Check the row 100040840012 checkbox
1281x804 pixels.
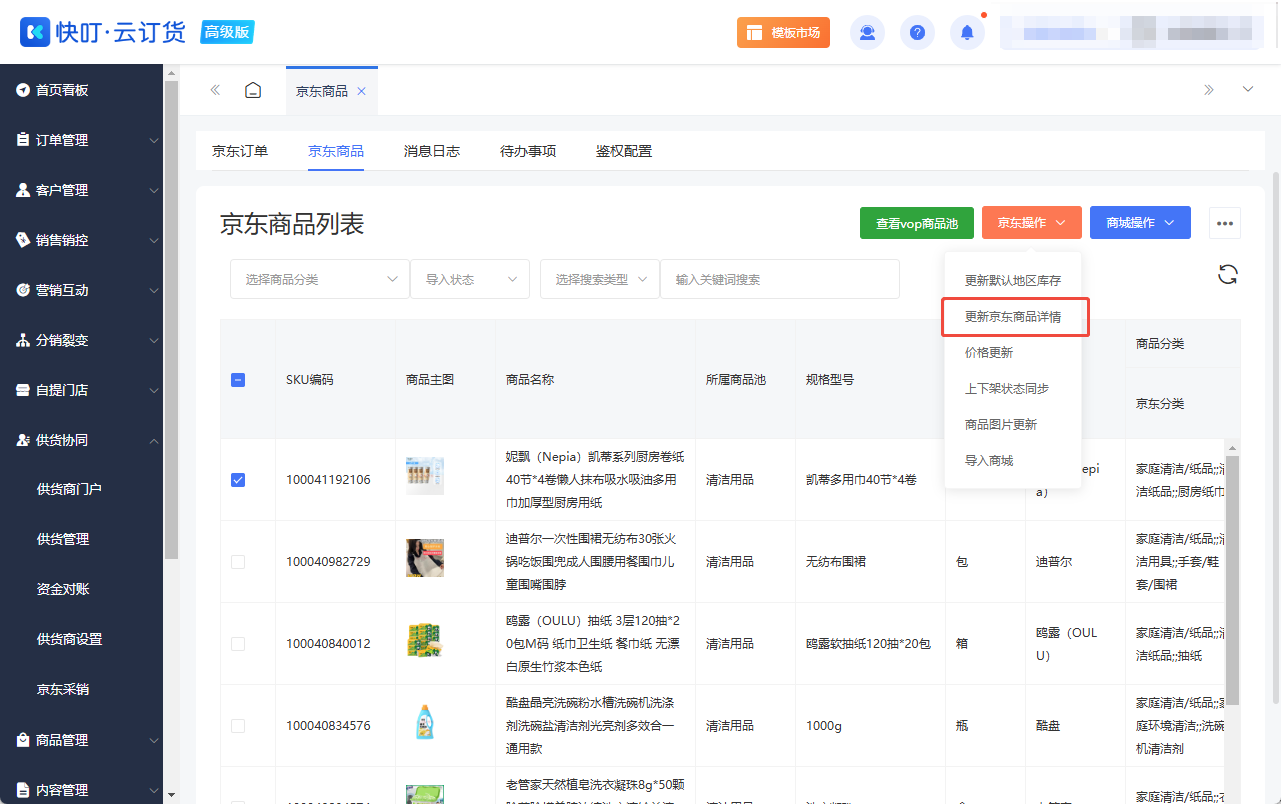pos(238,644)
